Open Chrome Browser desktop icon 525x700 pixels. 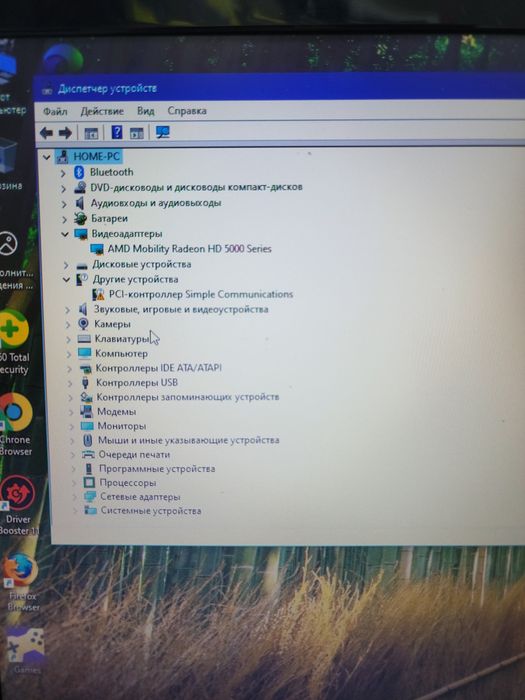[16, 425]
